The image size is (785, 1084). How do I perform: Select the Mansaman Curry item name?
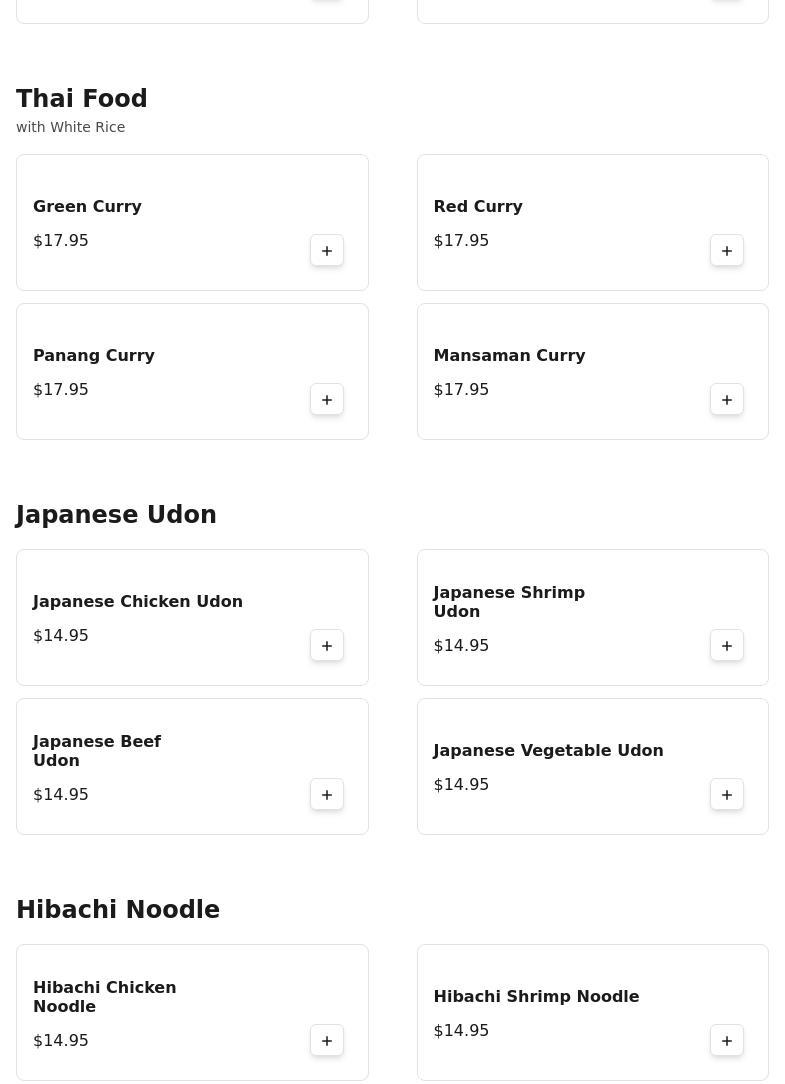click(509, 355)
